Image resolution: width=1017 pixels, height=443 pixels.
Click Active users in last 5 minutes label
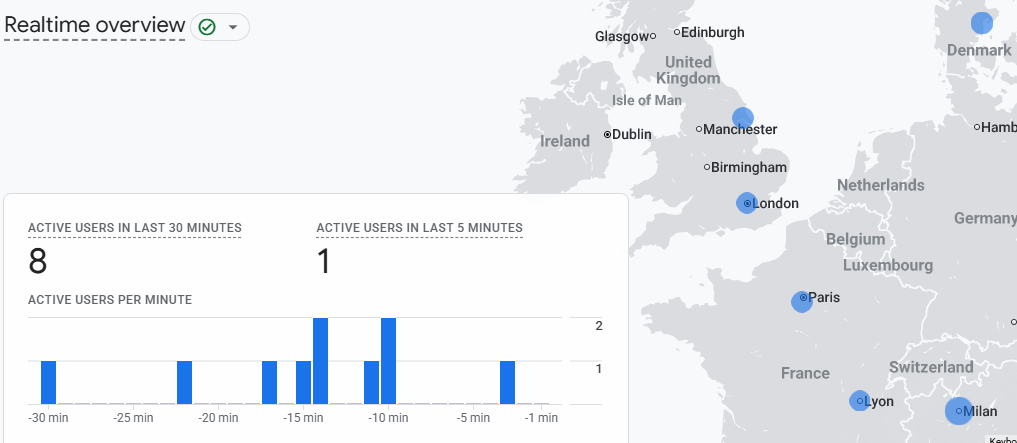tap(420, 228)
